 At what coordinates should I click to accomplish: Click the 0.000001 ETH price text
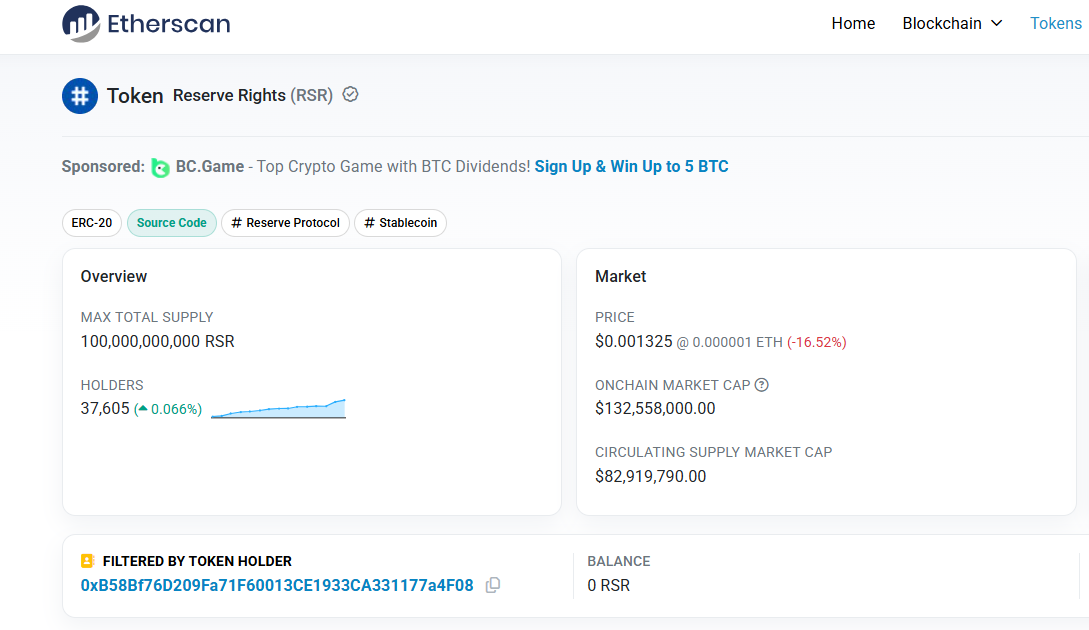738,342
